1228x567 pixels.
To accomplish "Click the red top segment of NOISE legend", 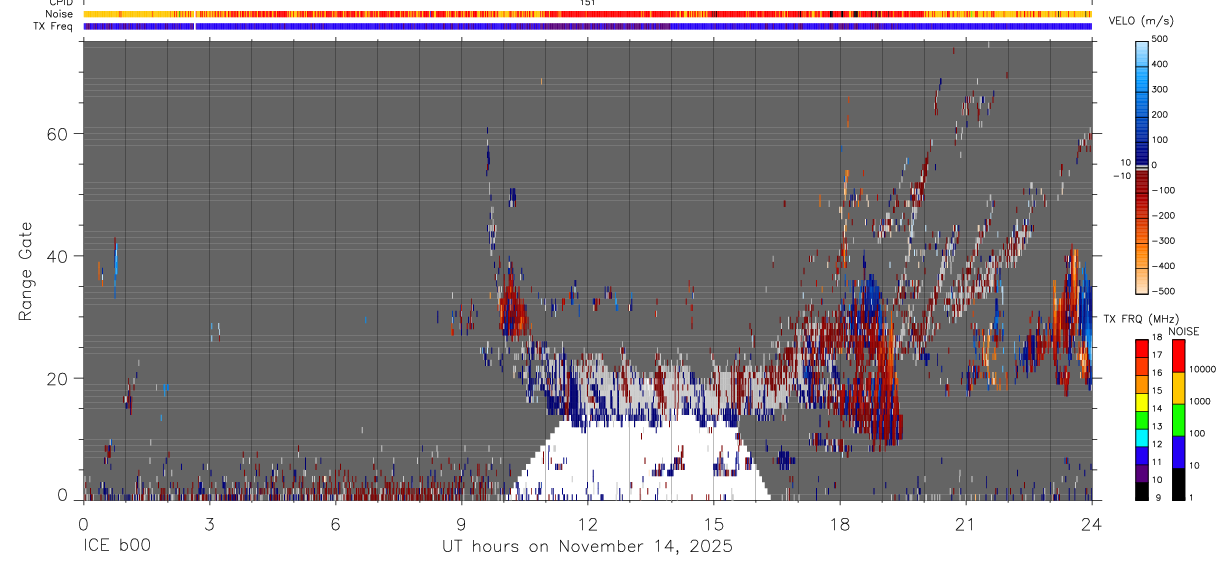I will (x=1179, y=356).
